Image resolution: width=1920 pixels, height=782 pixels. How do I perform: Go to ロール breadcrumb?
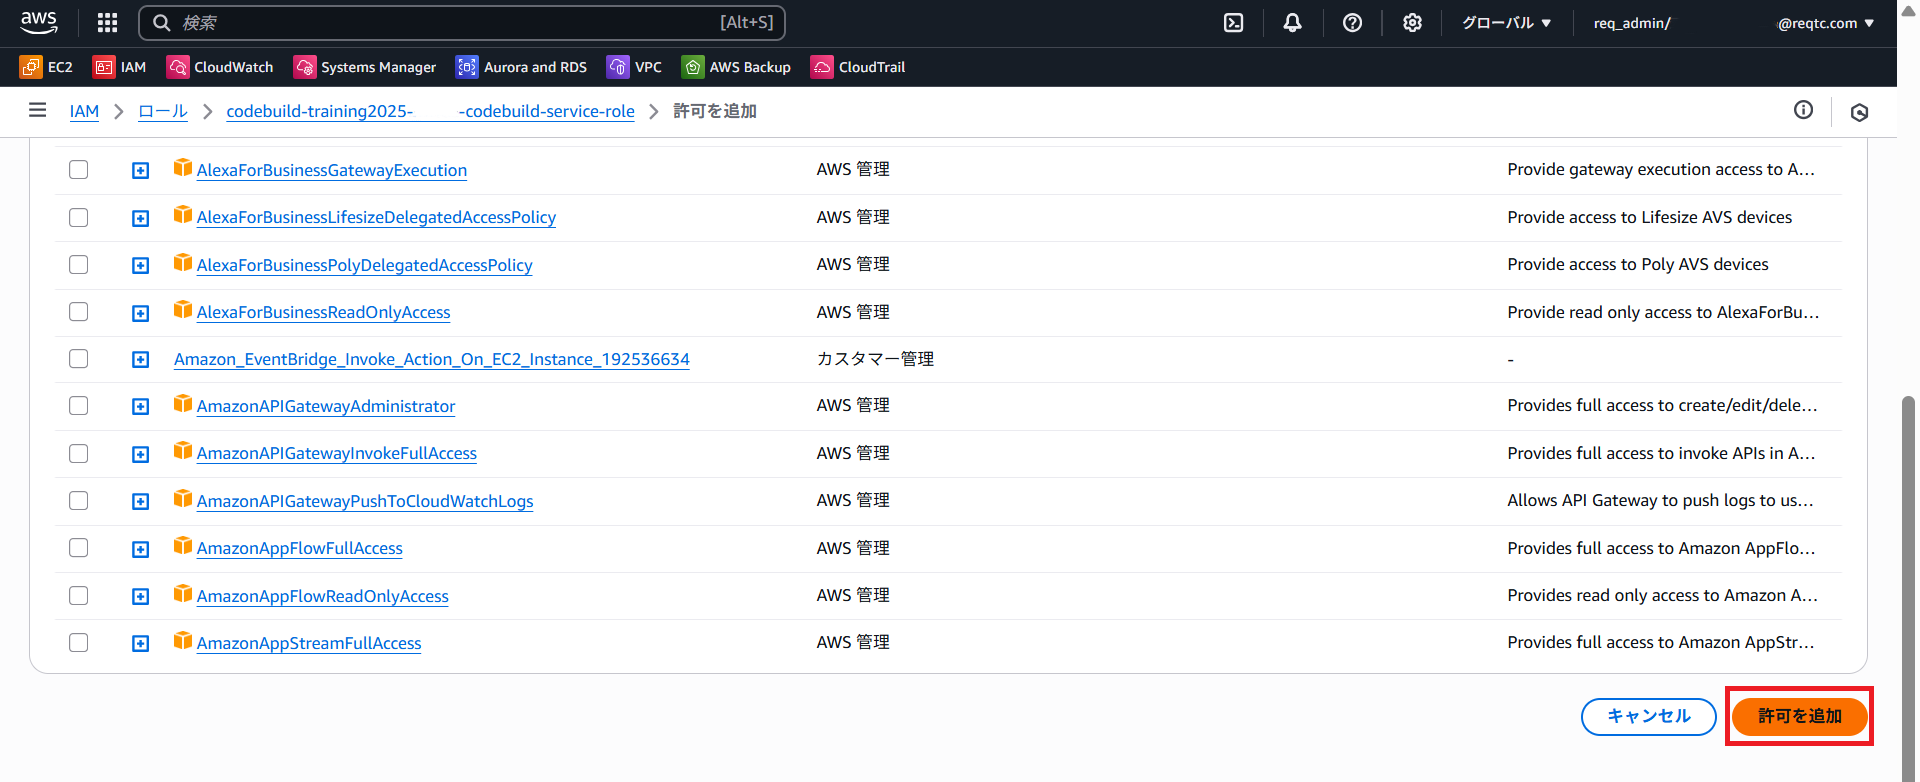tap(163, 111)
